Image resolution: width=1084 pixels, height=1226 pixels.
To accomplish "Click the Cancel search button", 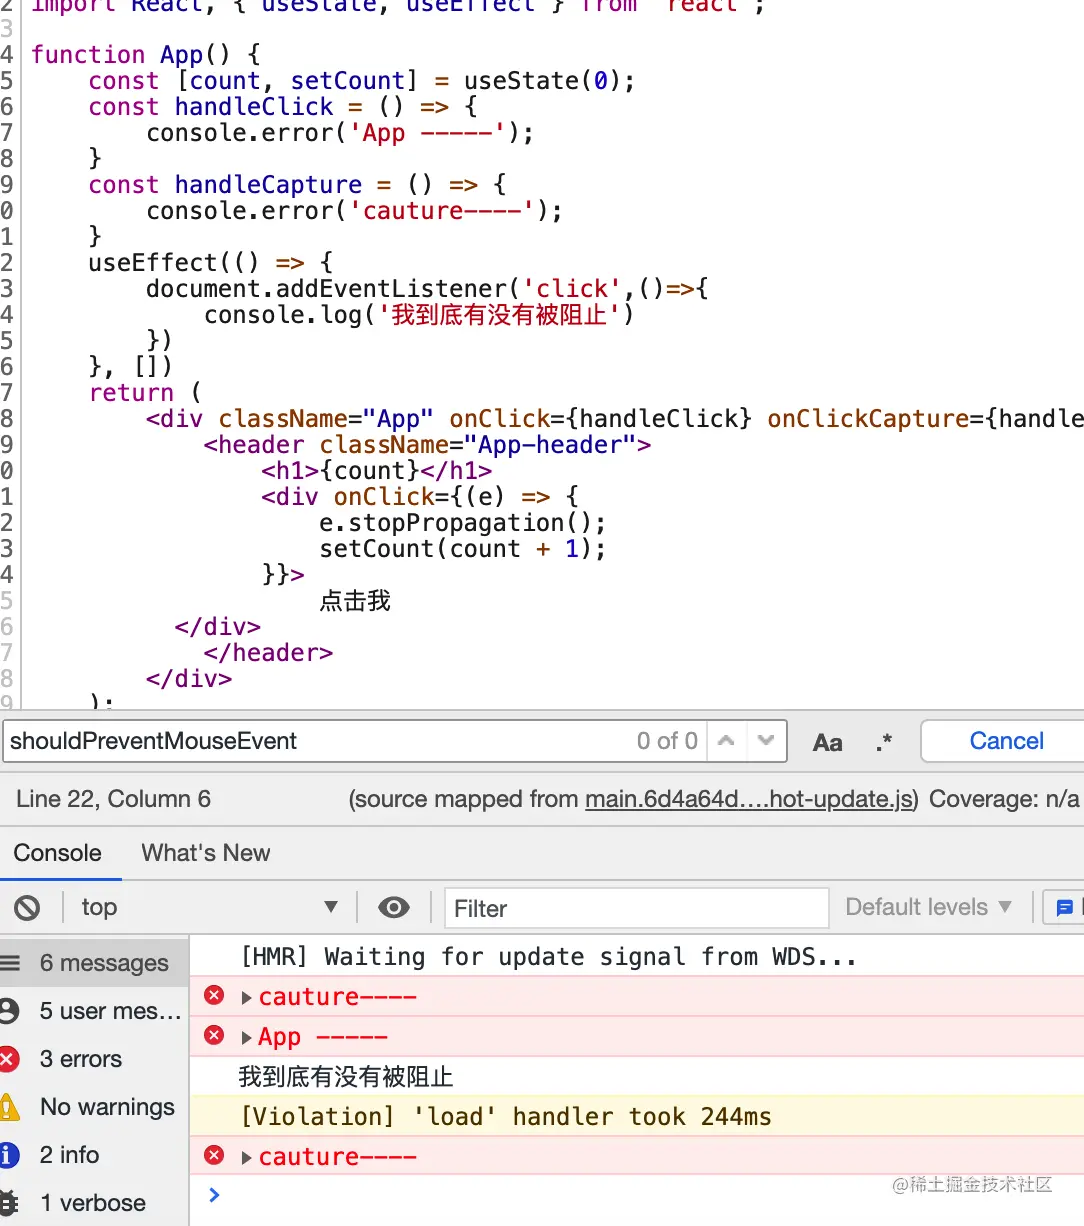I will [1005, 741].
